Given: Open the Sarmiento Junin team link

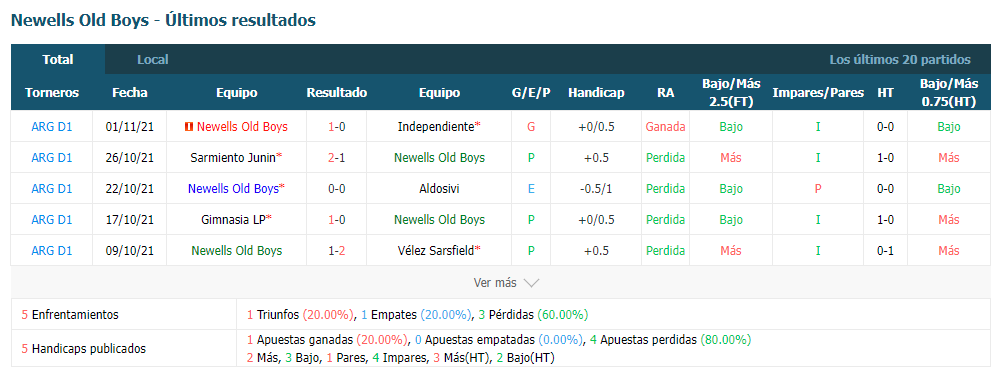Looking at the screenshot, I should tap(236, 157).
